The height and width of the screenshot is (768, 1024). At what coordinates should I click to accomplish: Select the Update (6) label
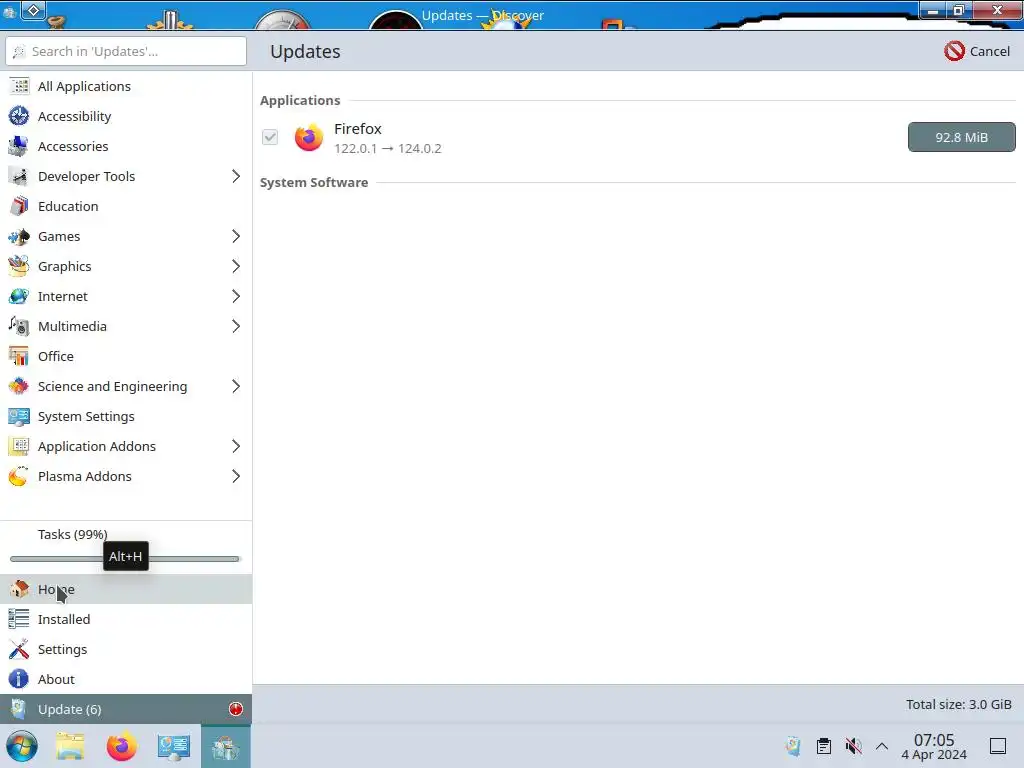[70, 709]
